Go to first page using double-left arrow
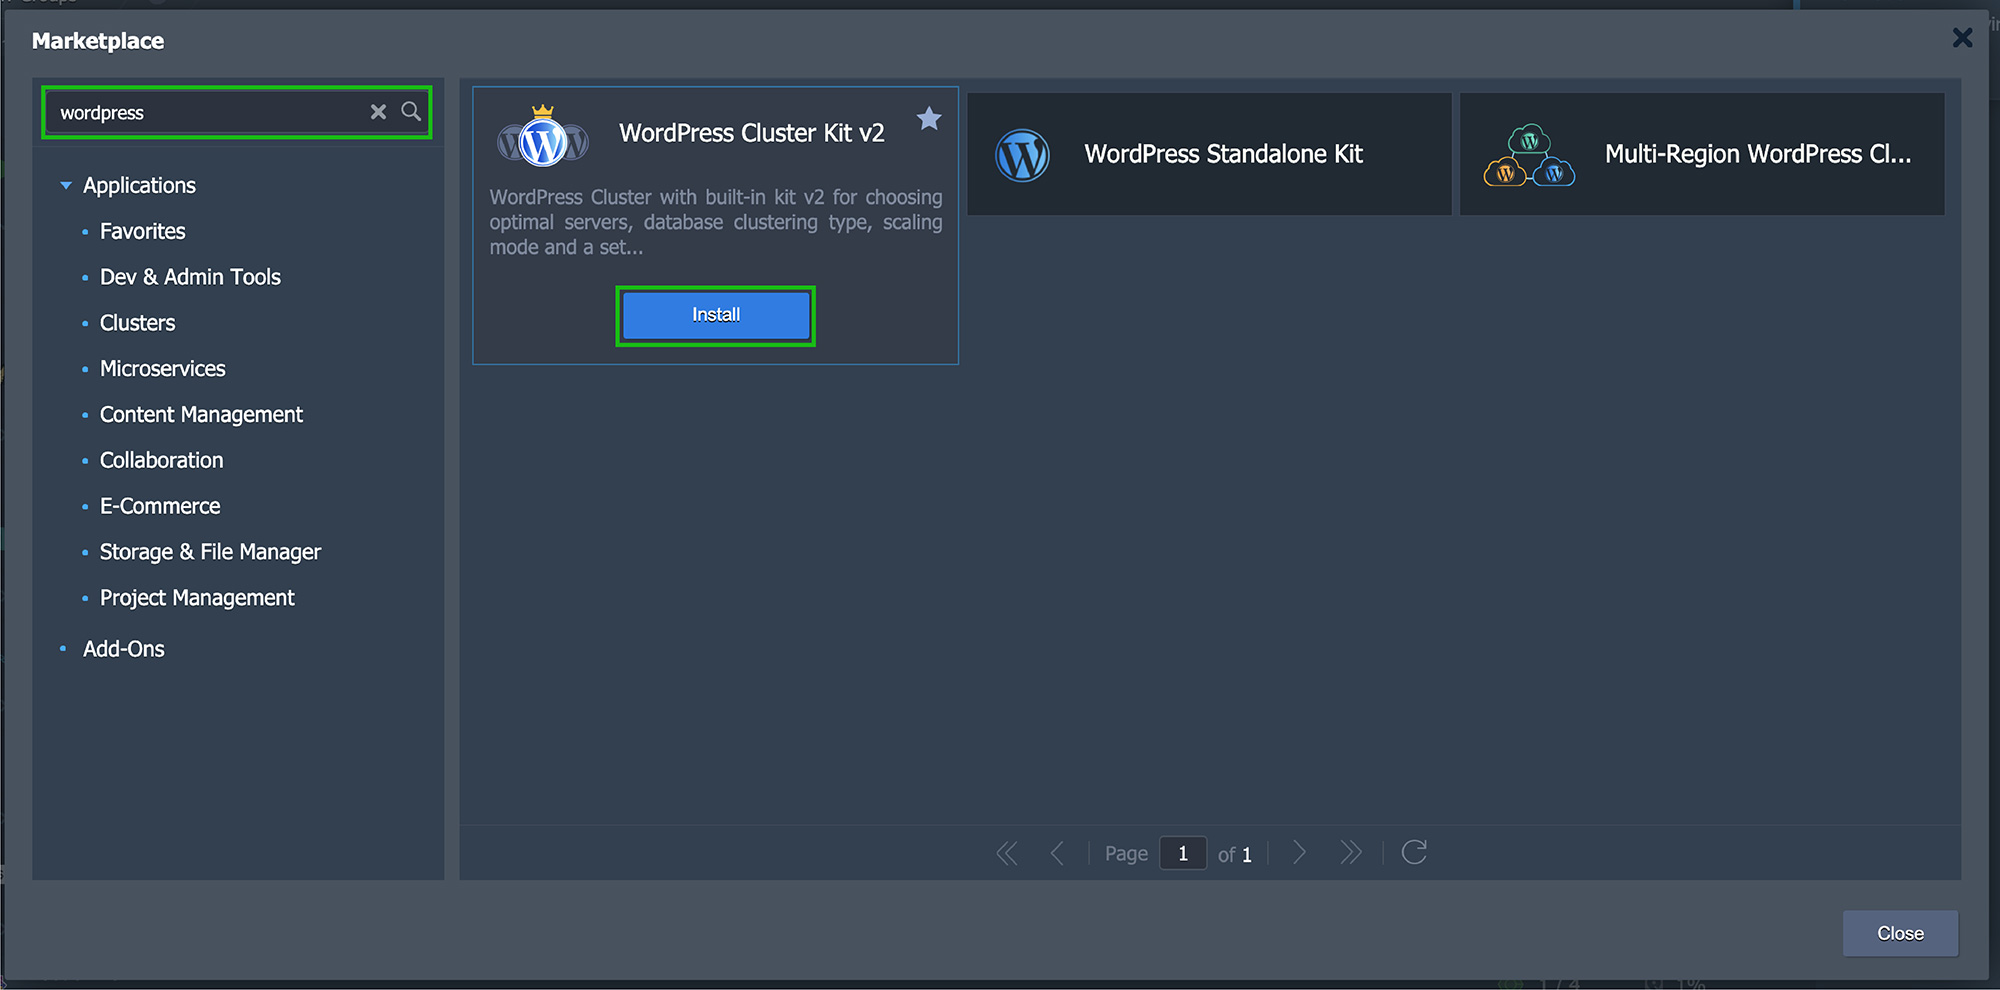This screenshot has height=990, width=2000. 1007,853
